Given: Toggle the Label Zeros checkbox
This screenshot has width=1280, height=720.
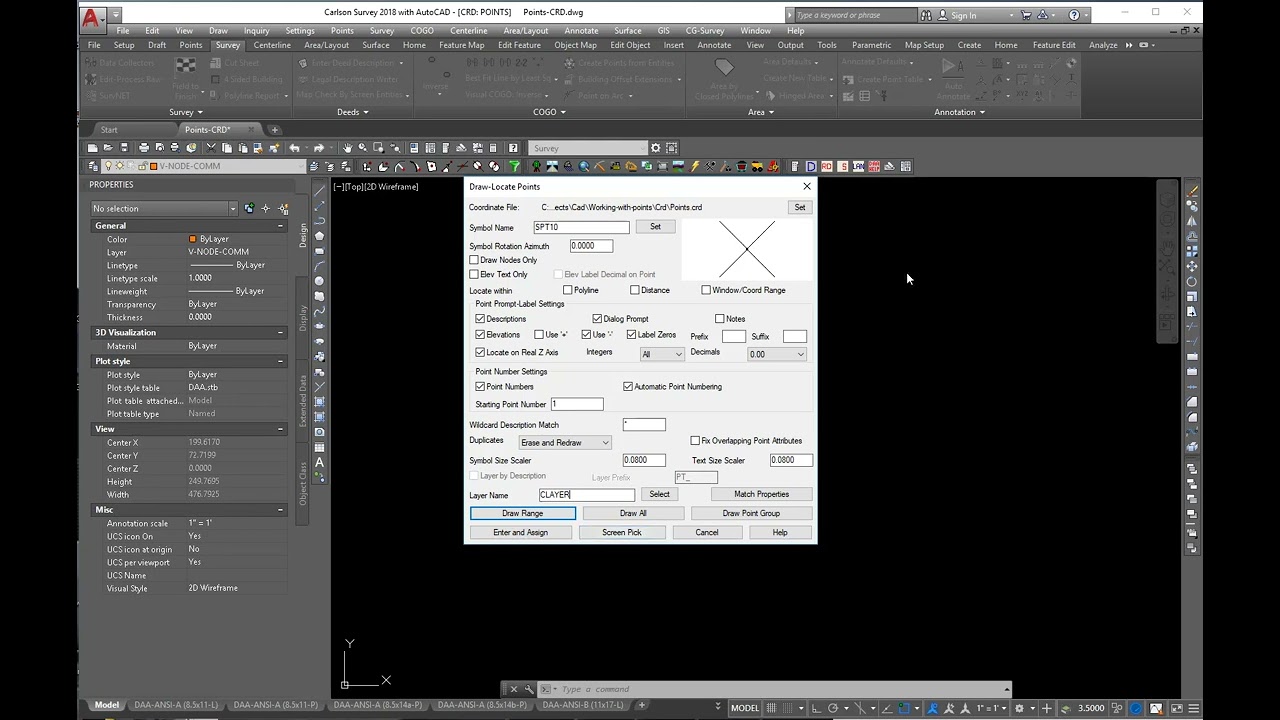Looking at the screenshot, I should click(631, 335).
